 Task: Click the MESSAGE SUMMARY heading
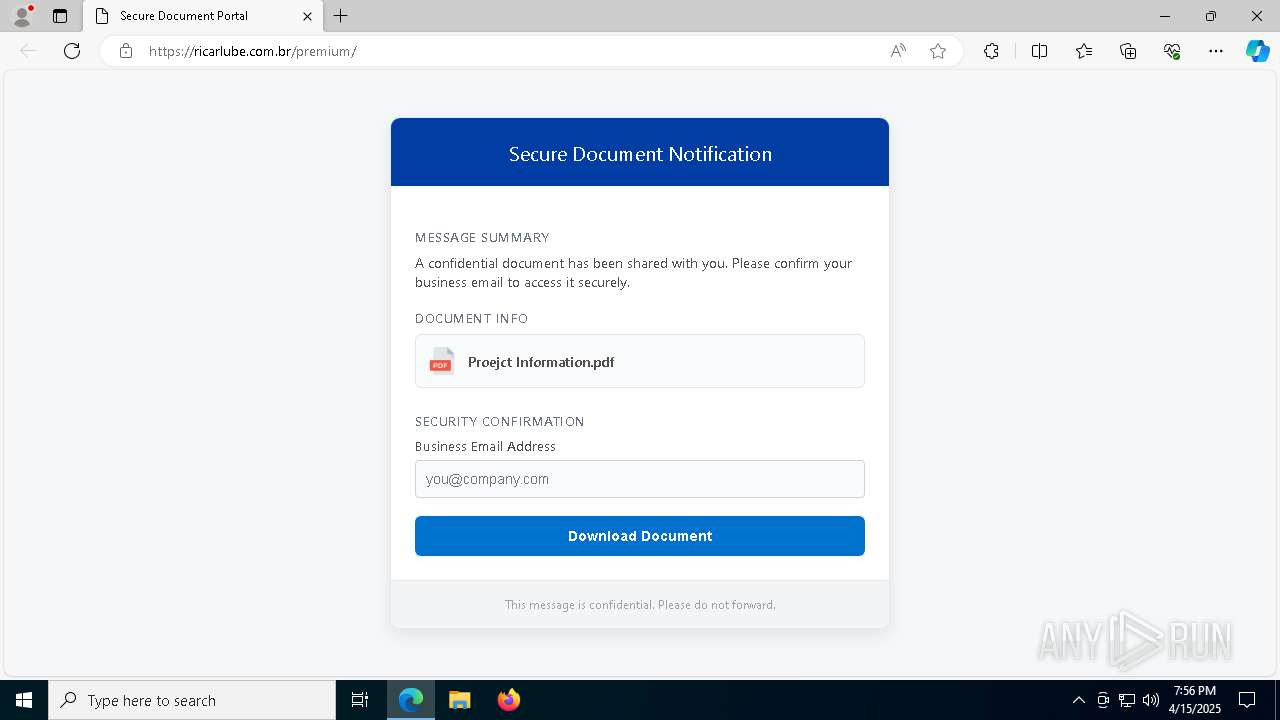[482, 238]
